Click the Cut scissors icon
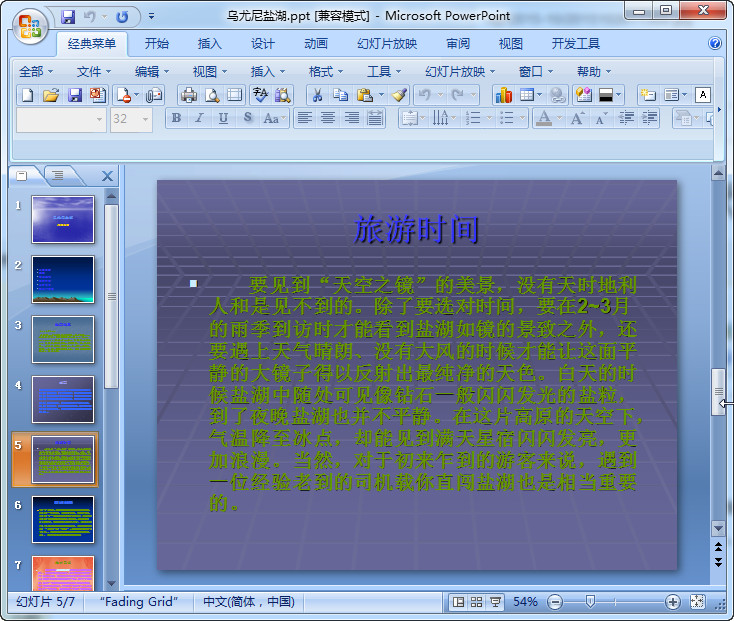The image size is (734, 621). 317,95
